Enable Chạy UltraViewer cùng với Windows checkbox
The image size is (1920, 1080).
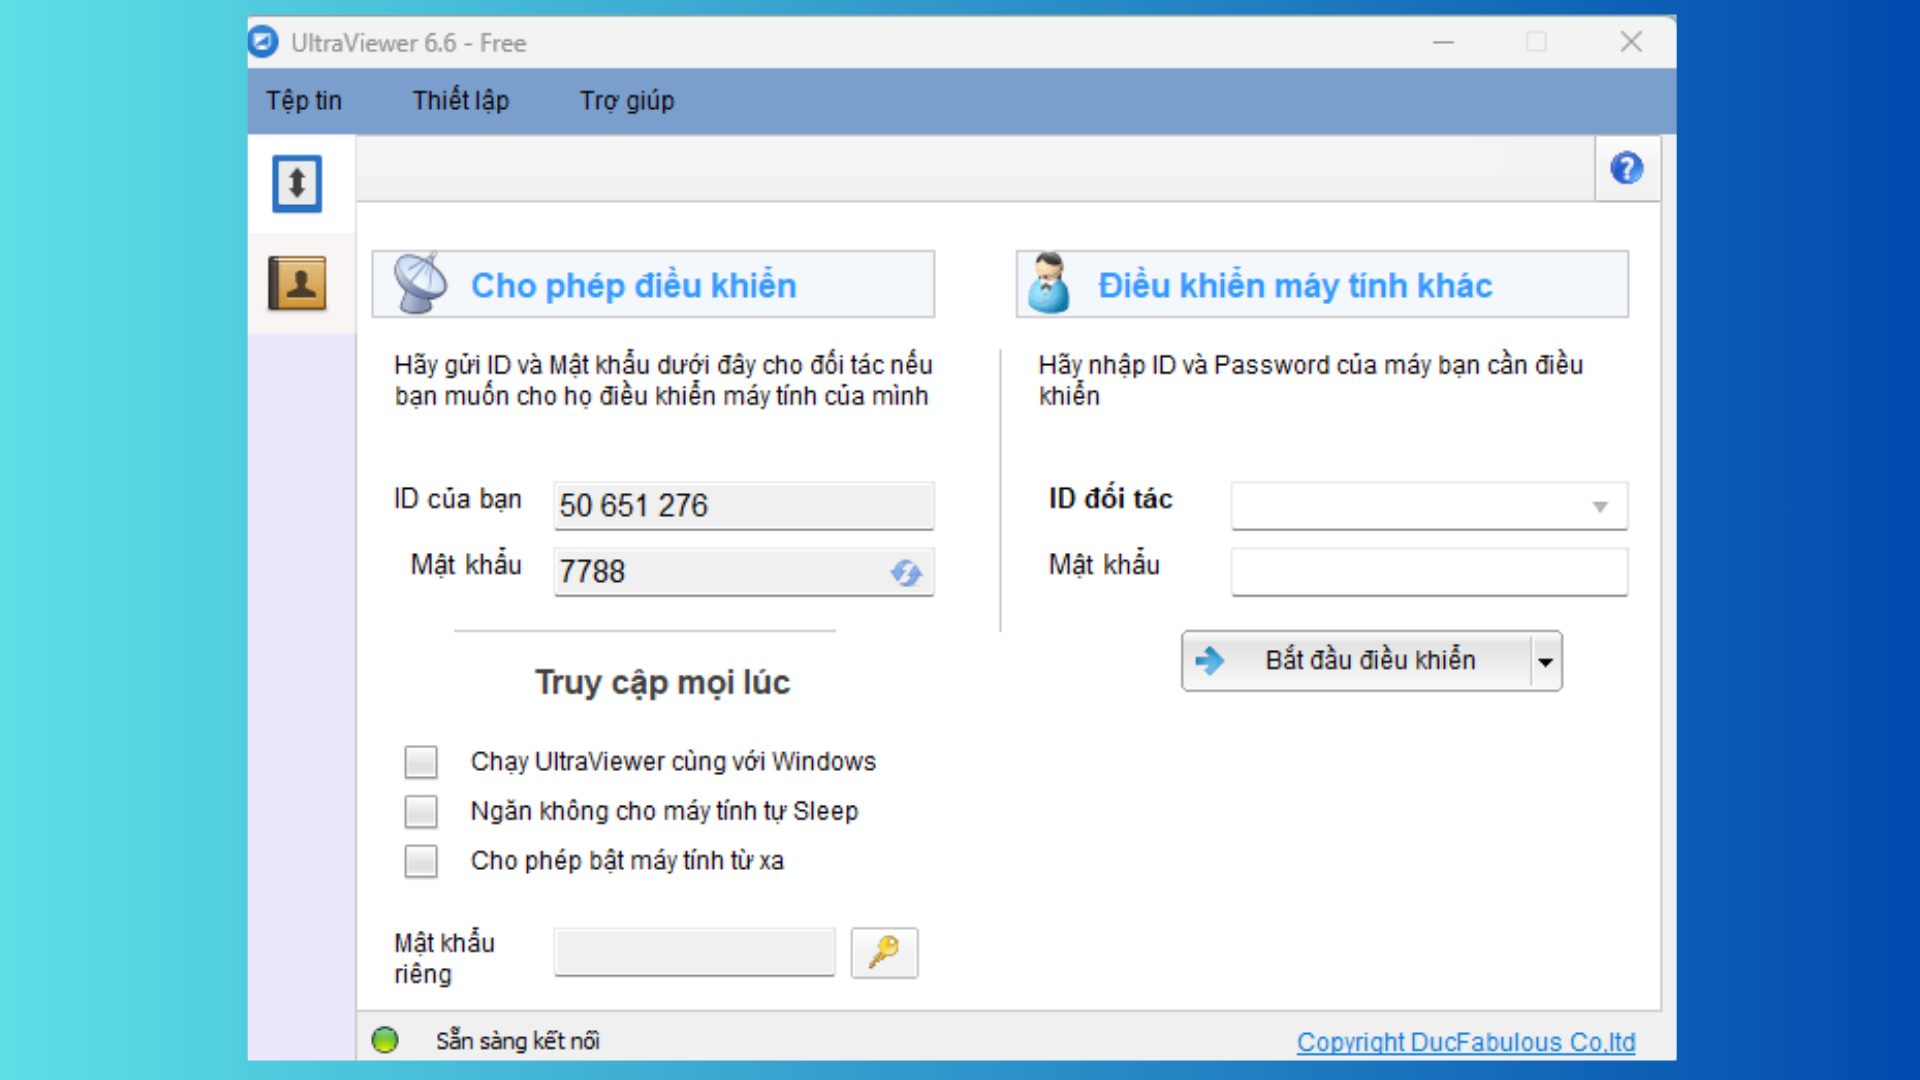coord(421,762)
